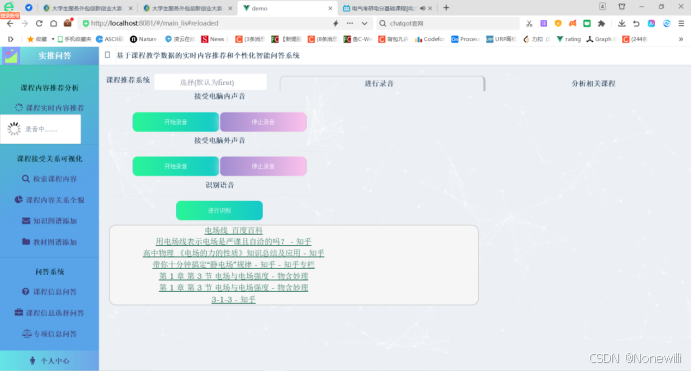Open 检索课程内容 in the sidebar
The width and height of the screenshot is (692, 372).
pos(49,179)
